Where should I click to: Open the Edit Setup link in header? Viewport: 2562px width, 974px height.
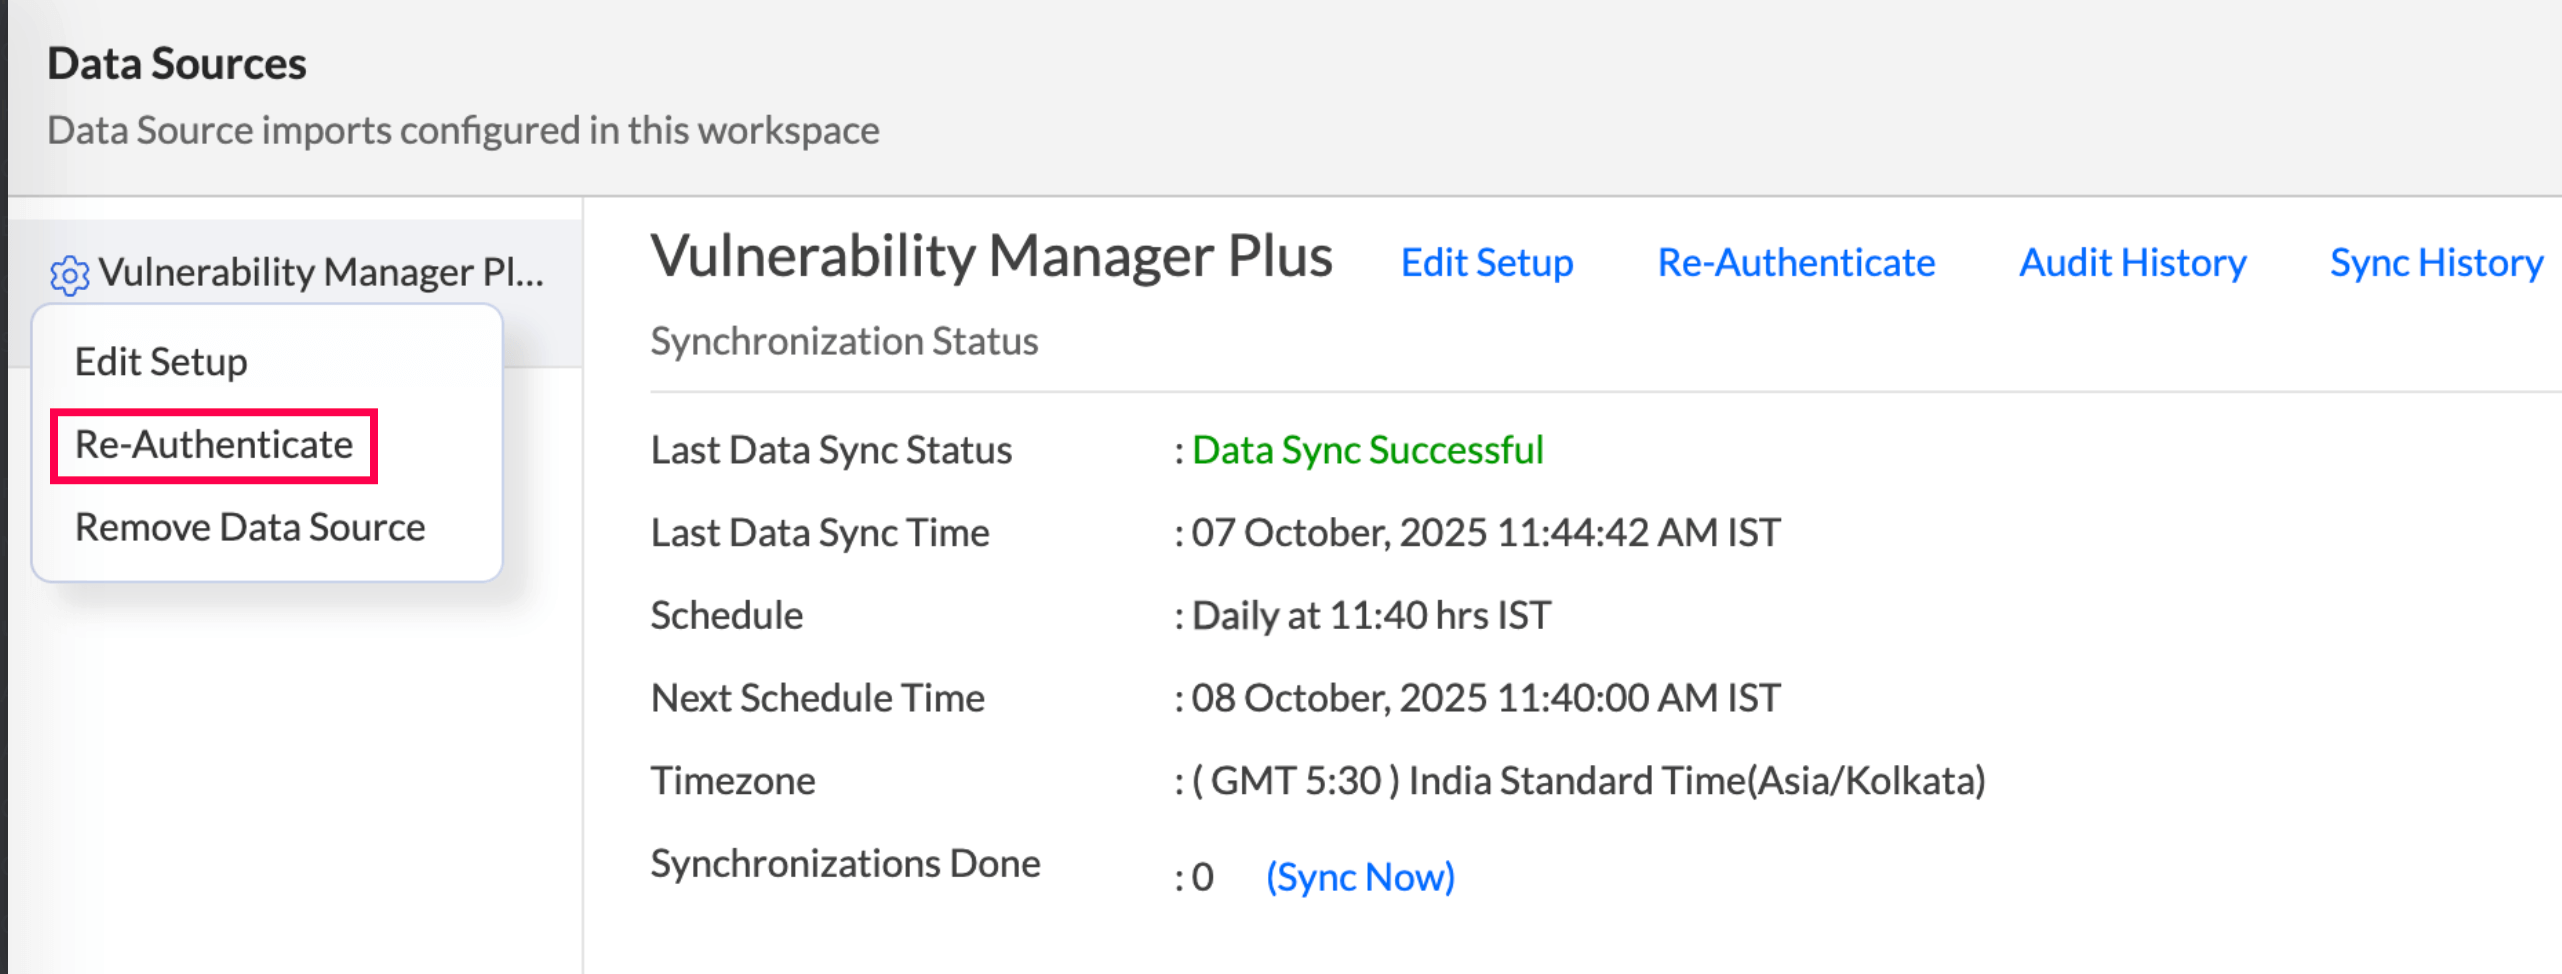pyautogui.click(x=1486, y=263)
